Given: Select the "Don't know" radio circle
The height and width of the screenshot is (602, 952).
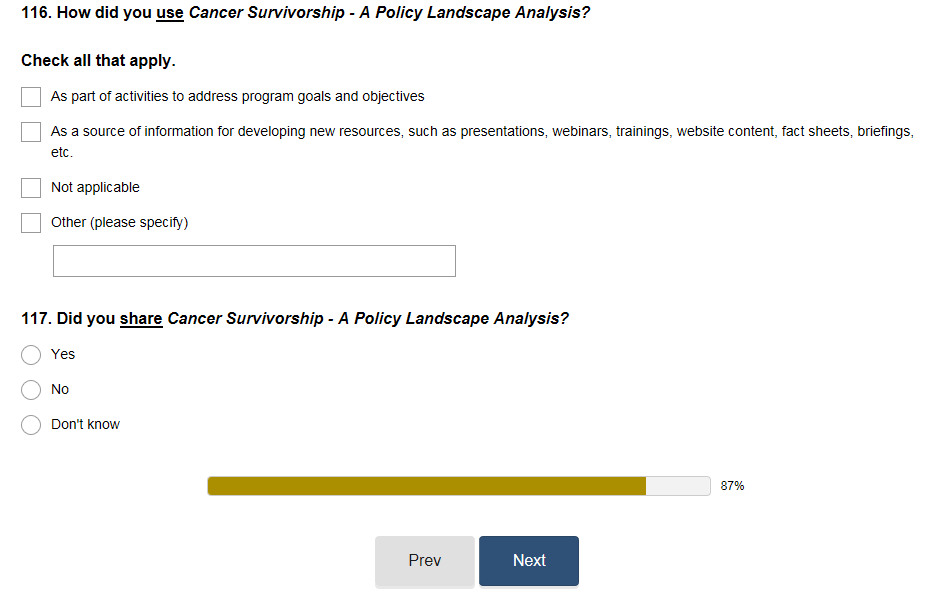Looking at the screenshot, I should [x=31, y=425].
